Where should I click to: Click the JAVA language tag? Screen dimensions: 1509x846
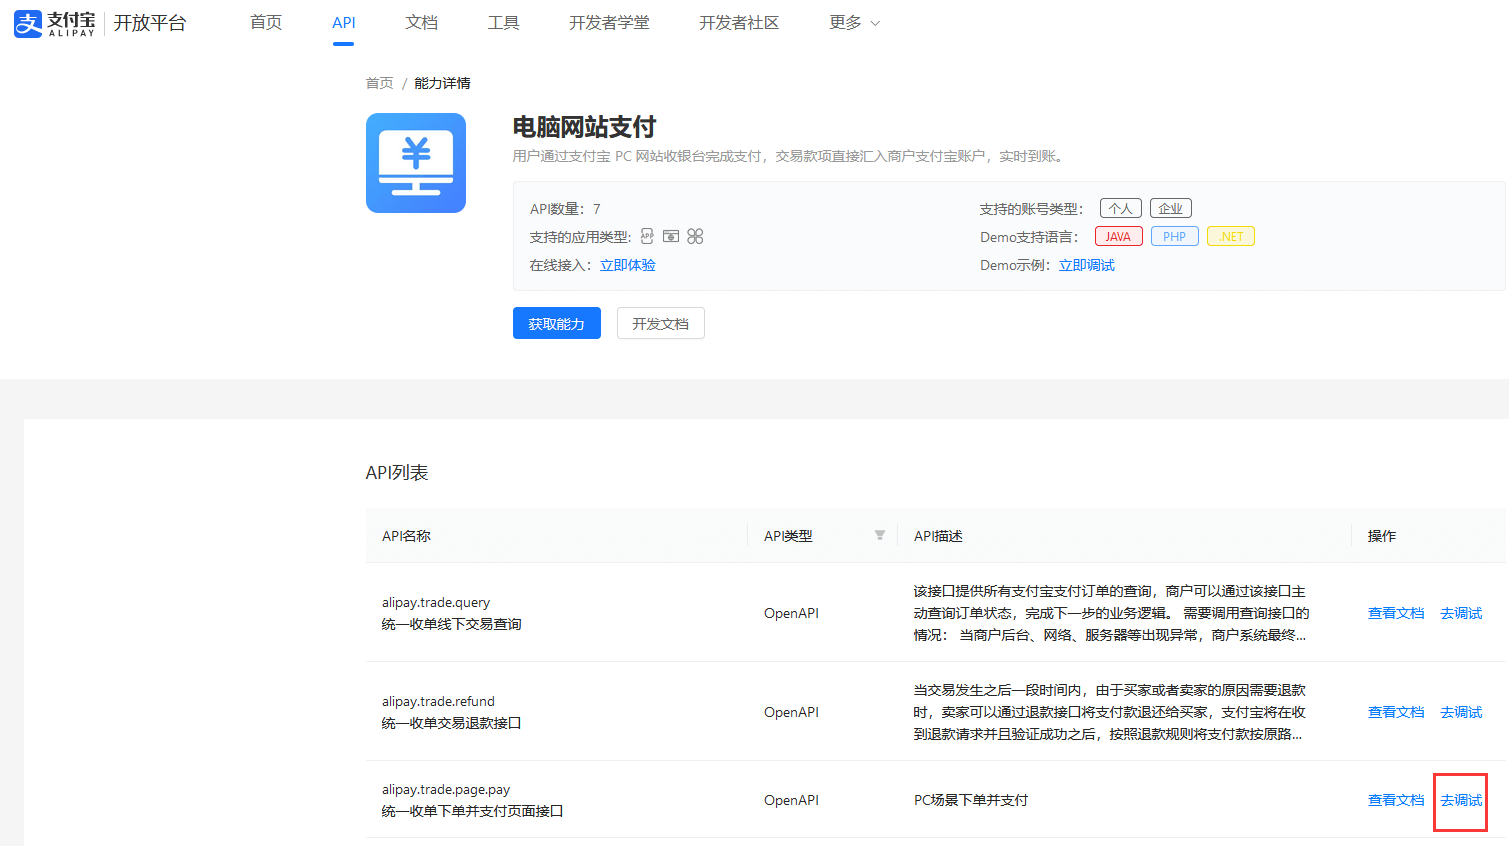coord(1119,236)
